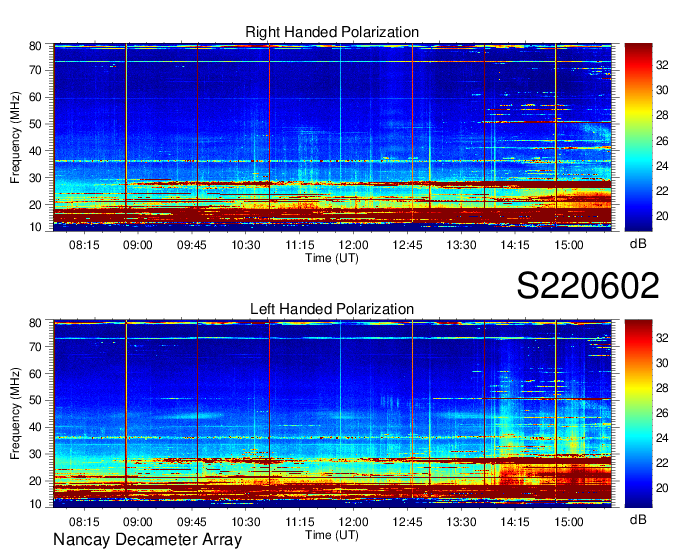680x552 pixels.
Task: Click the "13:30" time tick under the Left Handed plot
Action: pos(461,522)
